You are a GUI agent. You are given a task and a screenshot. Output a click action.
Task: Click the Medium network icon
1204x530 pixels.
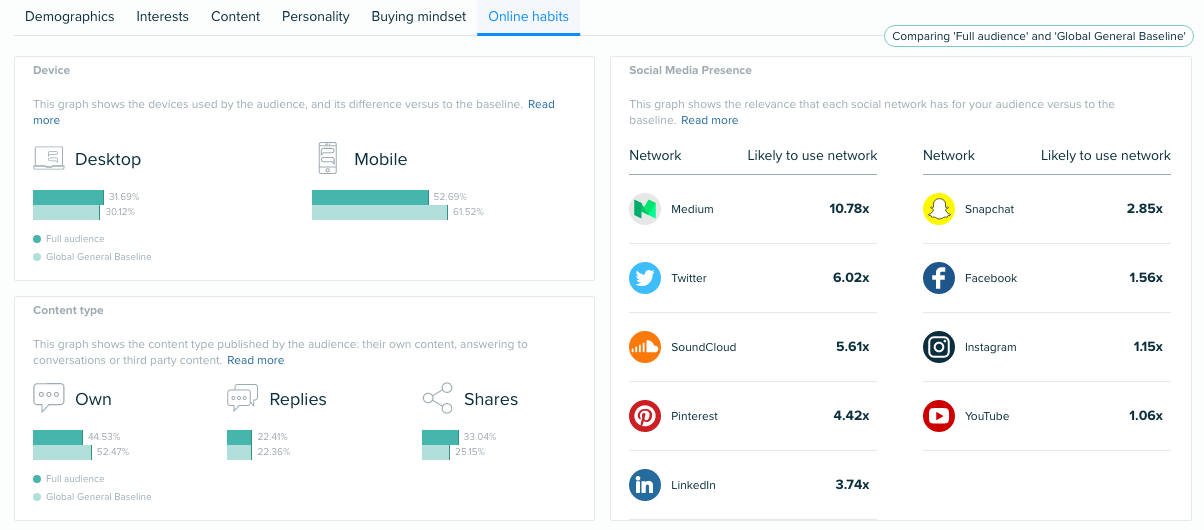click(x=645, y=209)
